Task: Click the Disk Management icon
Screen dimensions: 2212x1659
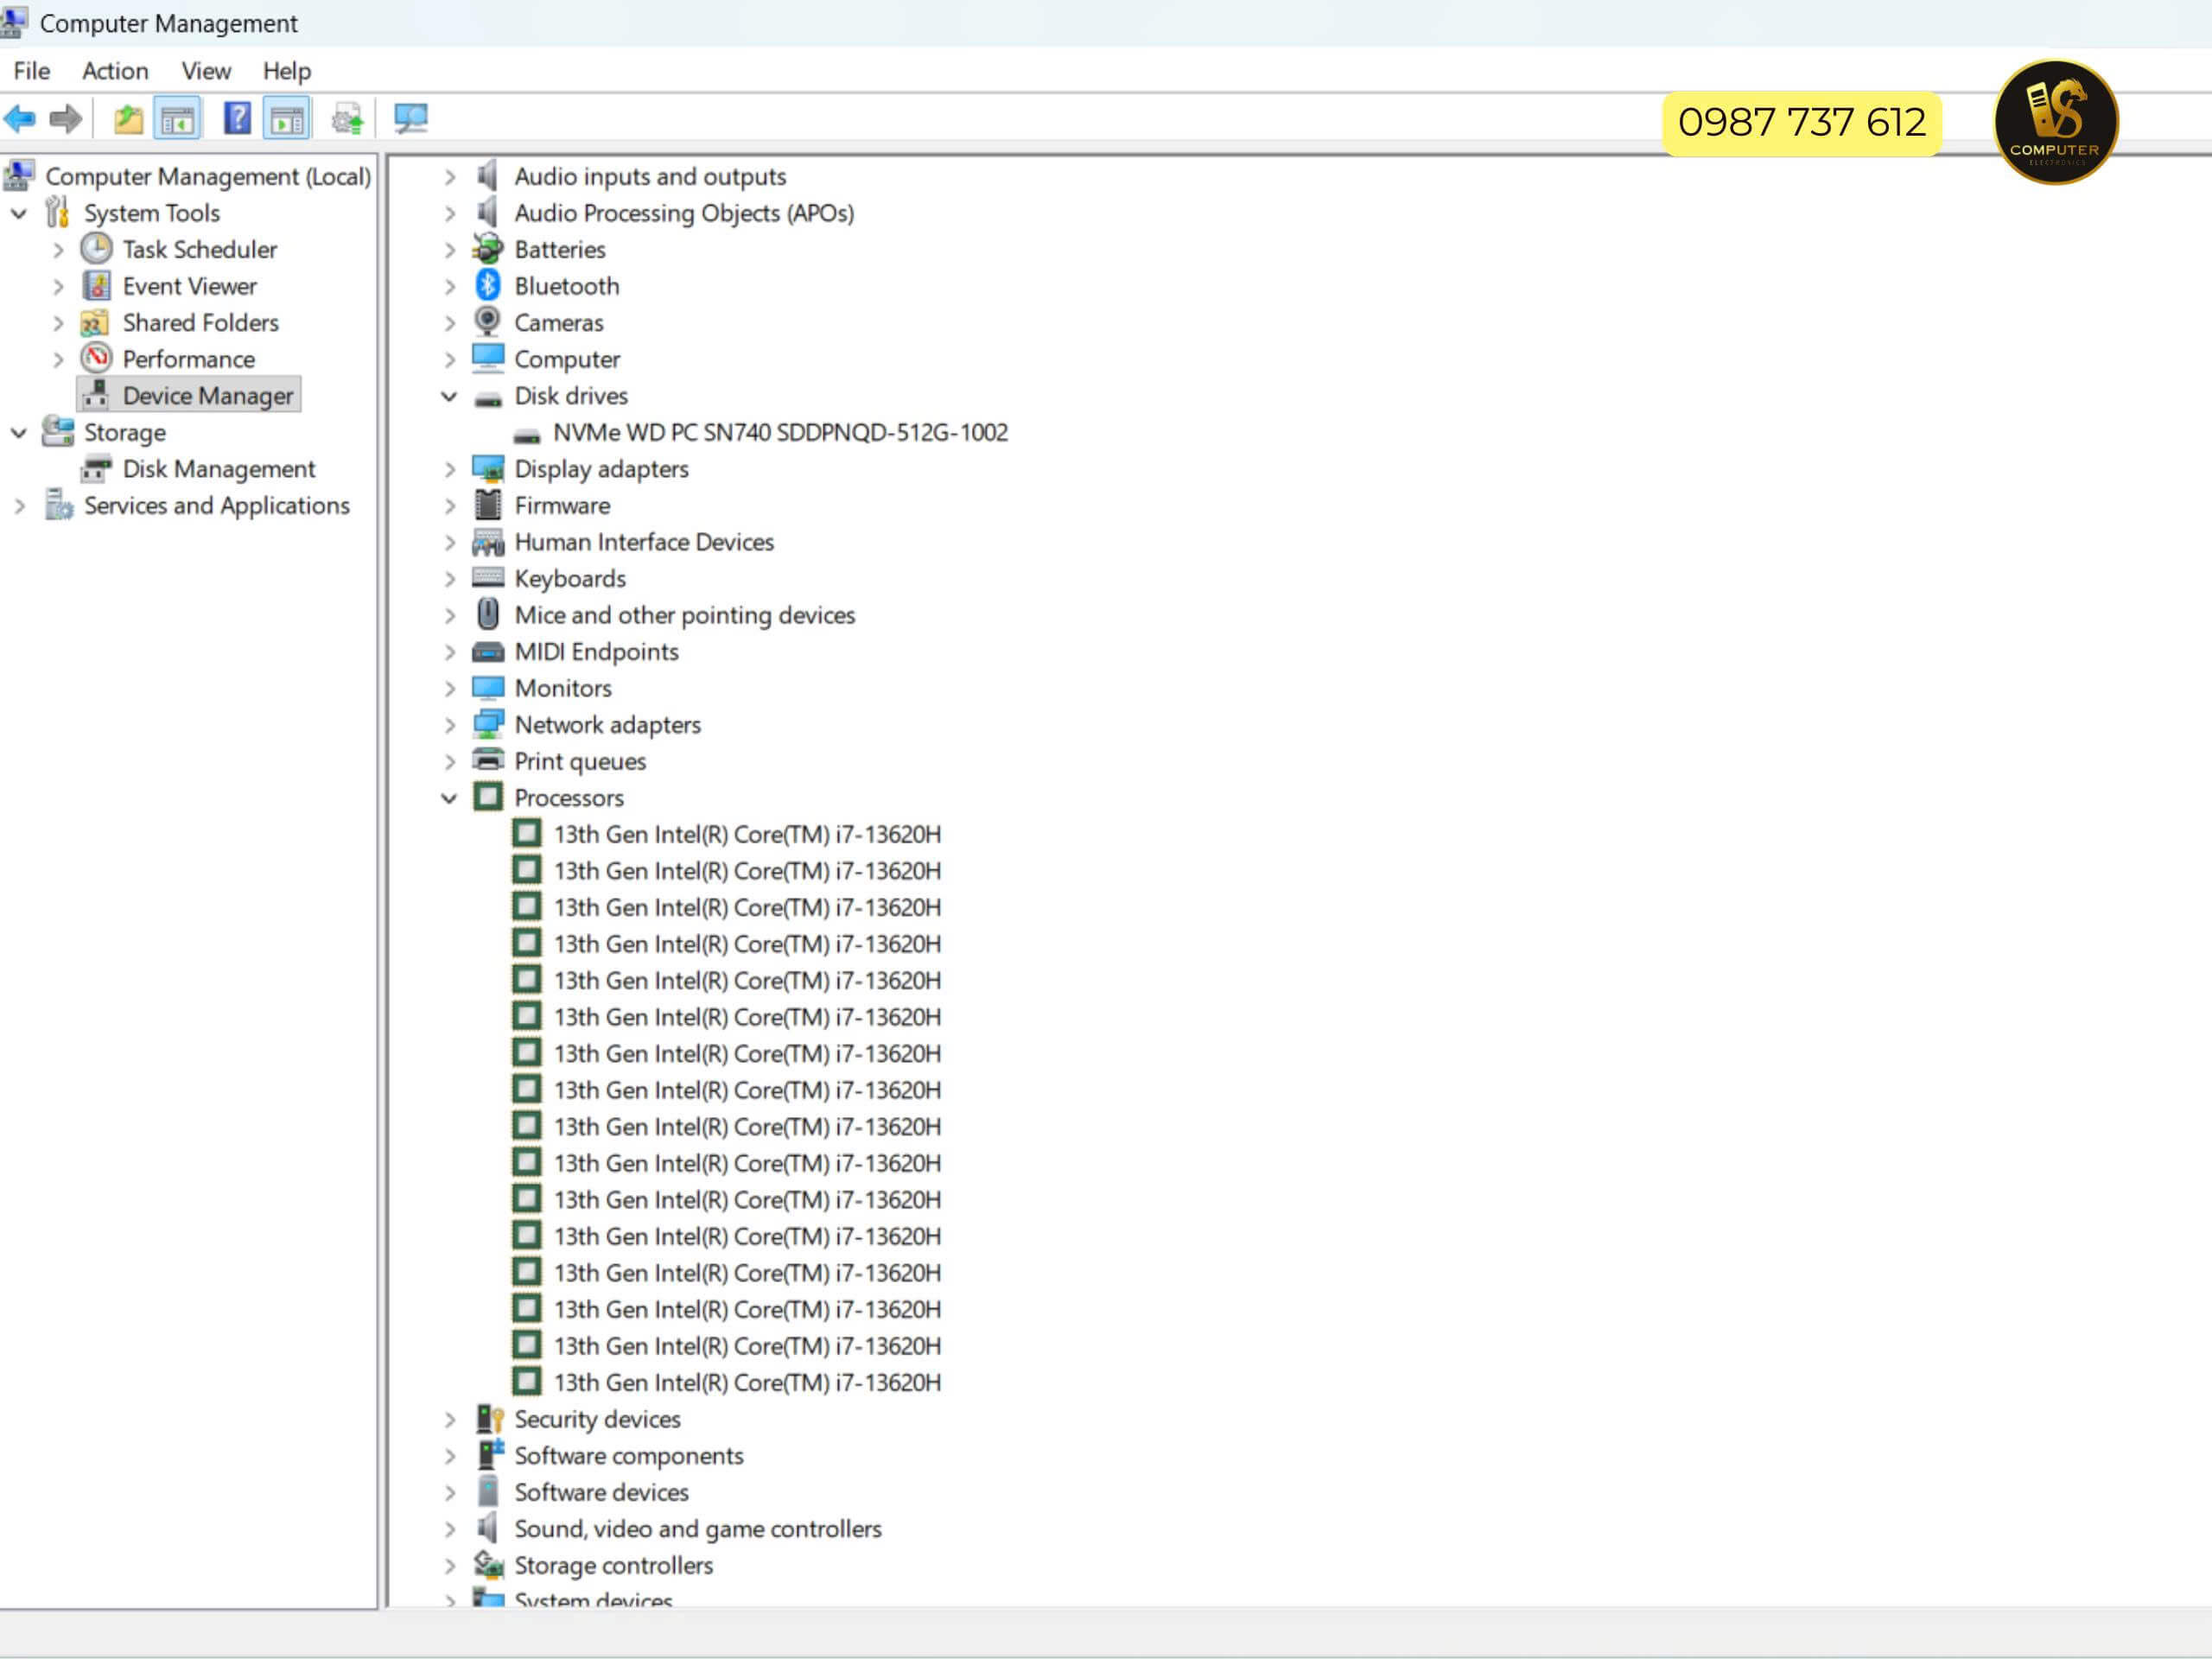Action: pyautogui.click(x=97, y=468)
